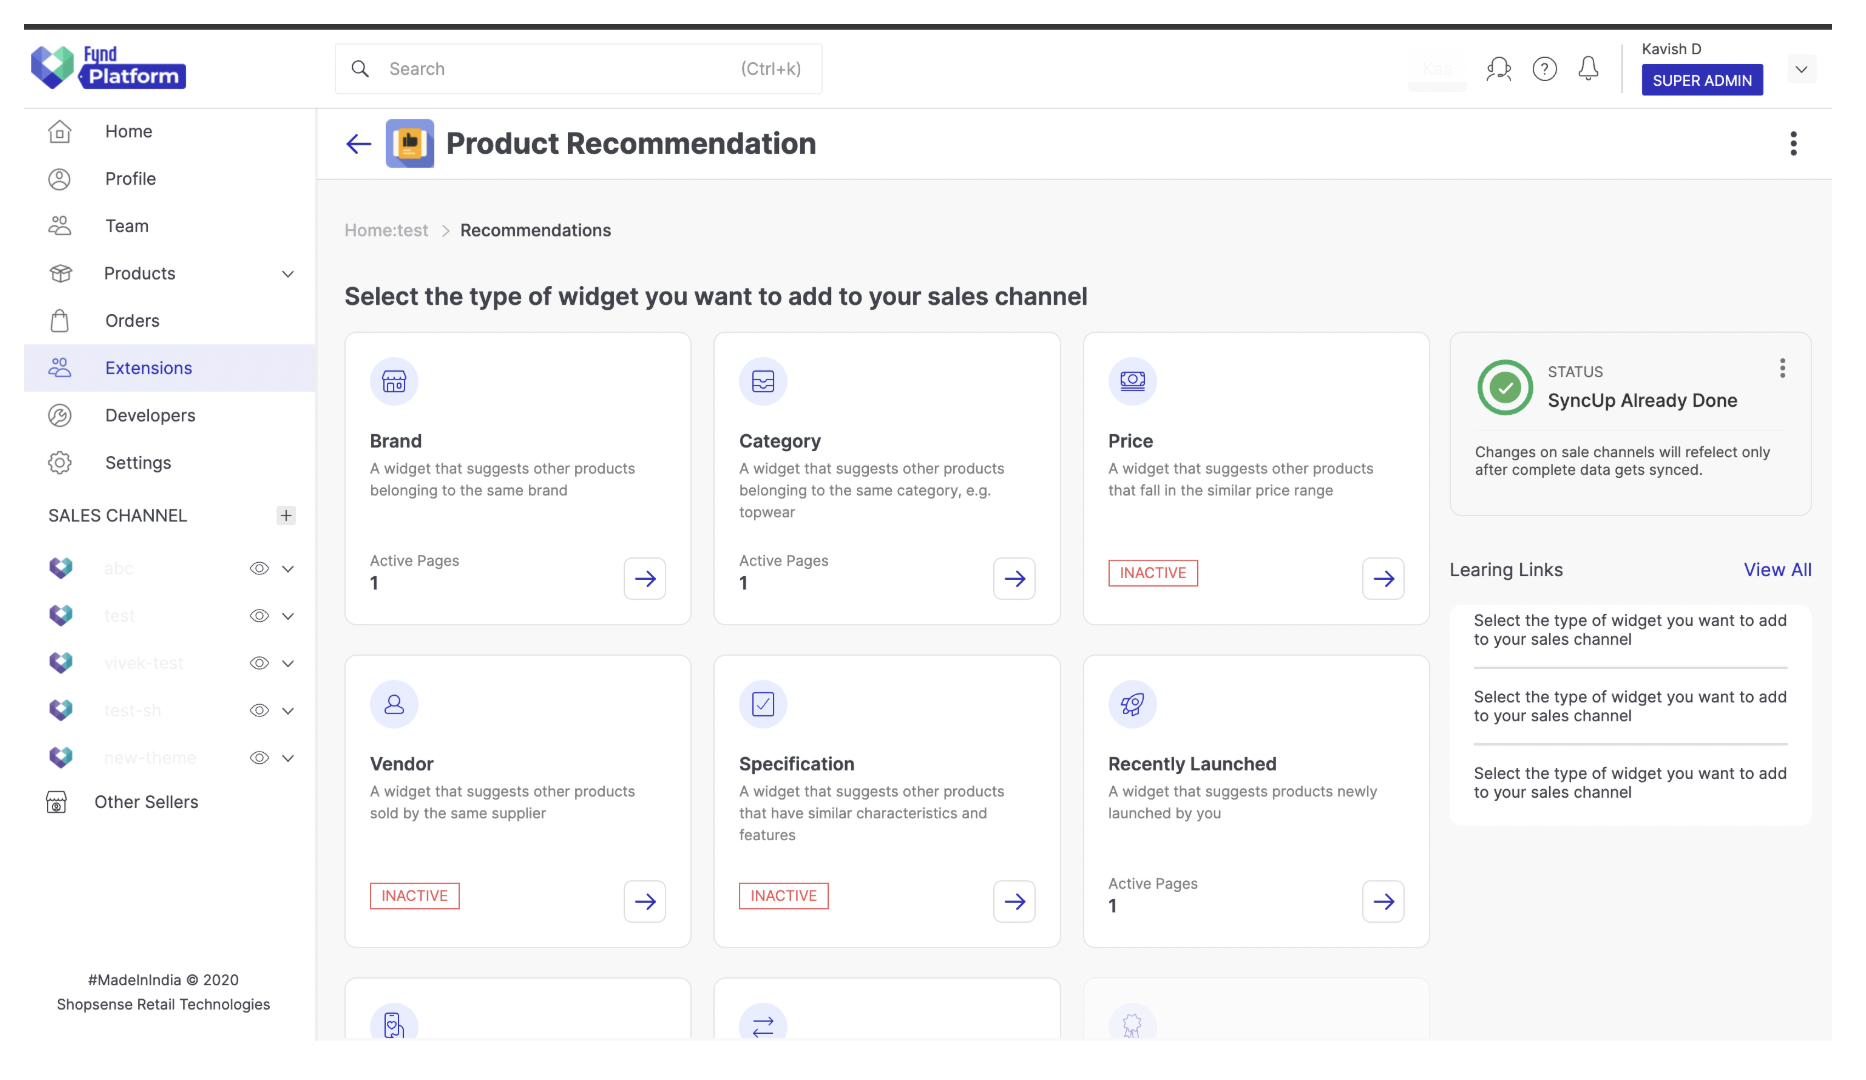This screenshot has width=1866, height=1080.
Task: Toggle visibility of vivek-test sales channel
Action: coord(259,663)
